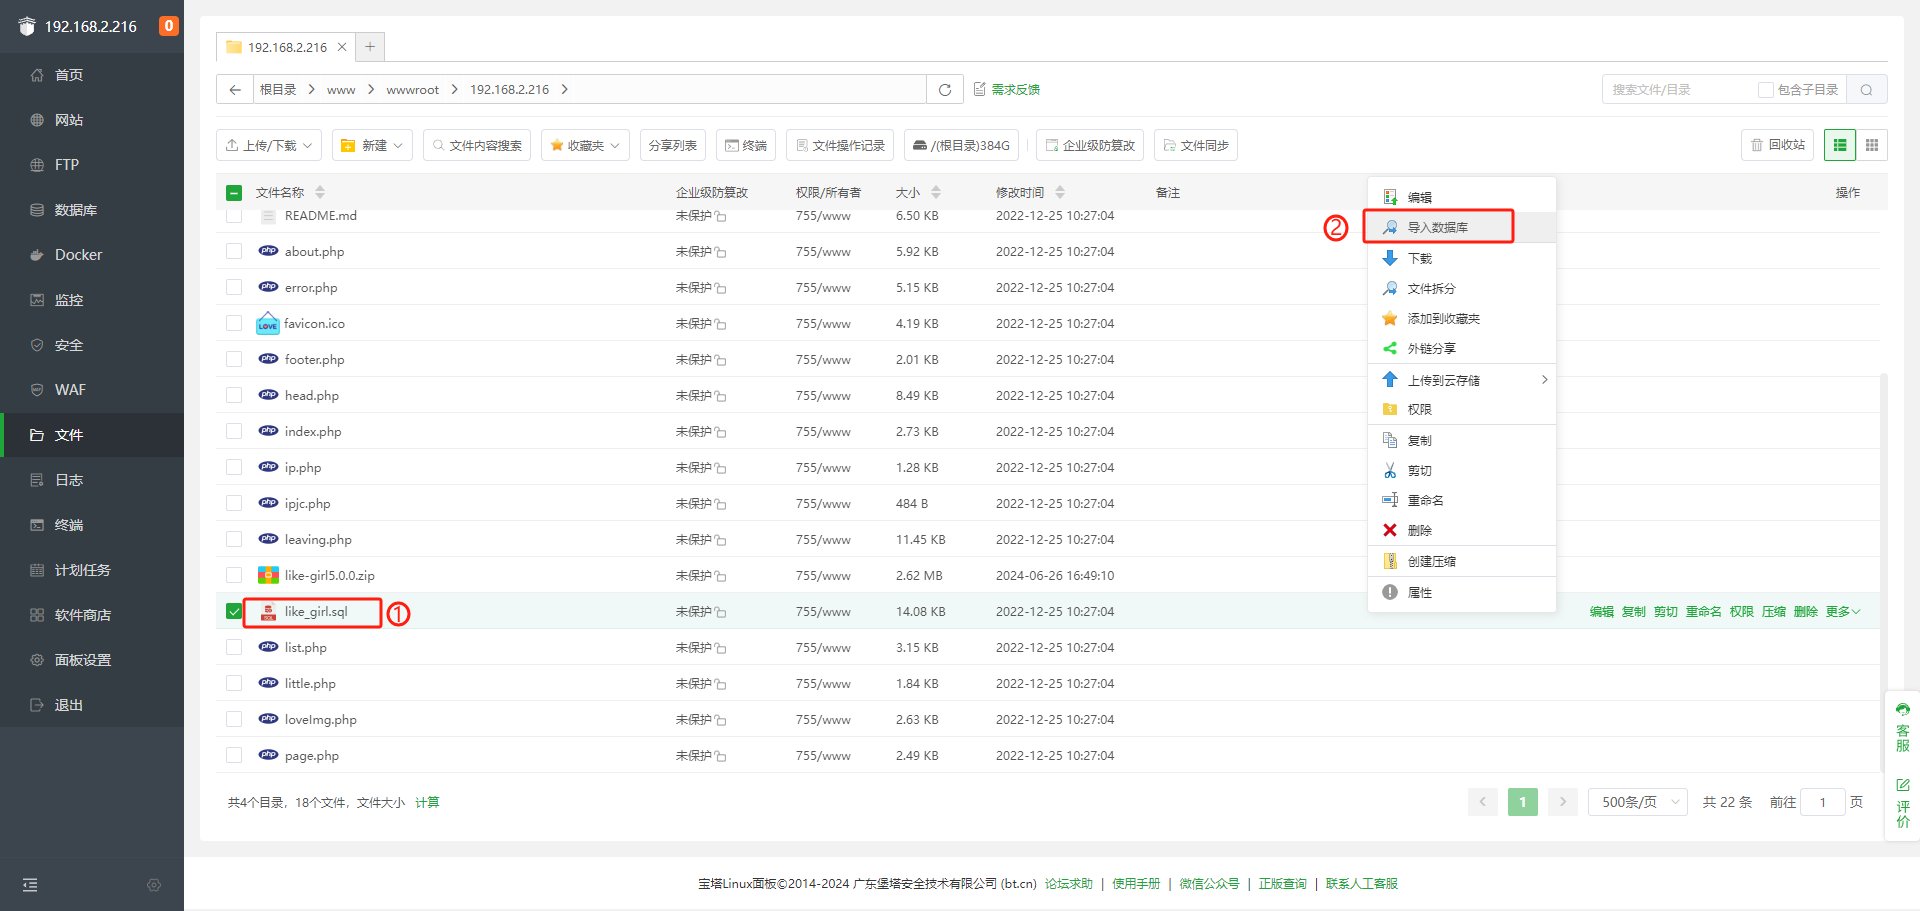This screenshot has height=911, width=1920.
Task: Check the error.php checkbox
Action: coord(234,287)
